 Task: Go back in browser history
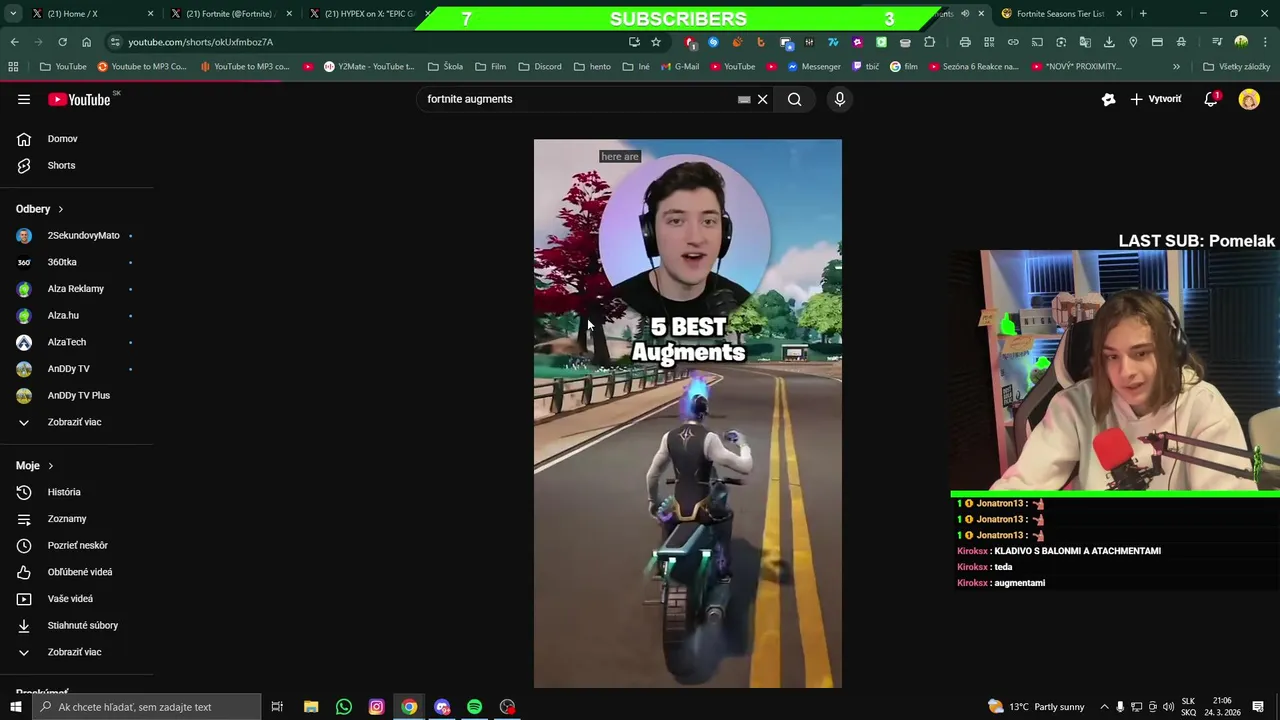[14, 42]
